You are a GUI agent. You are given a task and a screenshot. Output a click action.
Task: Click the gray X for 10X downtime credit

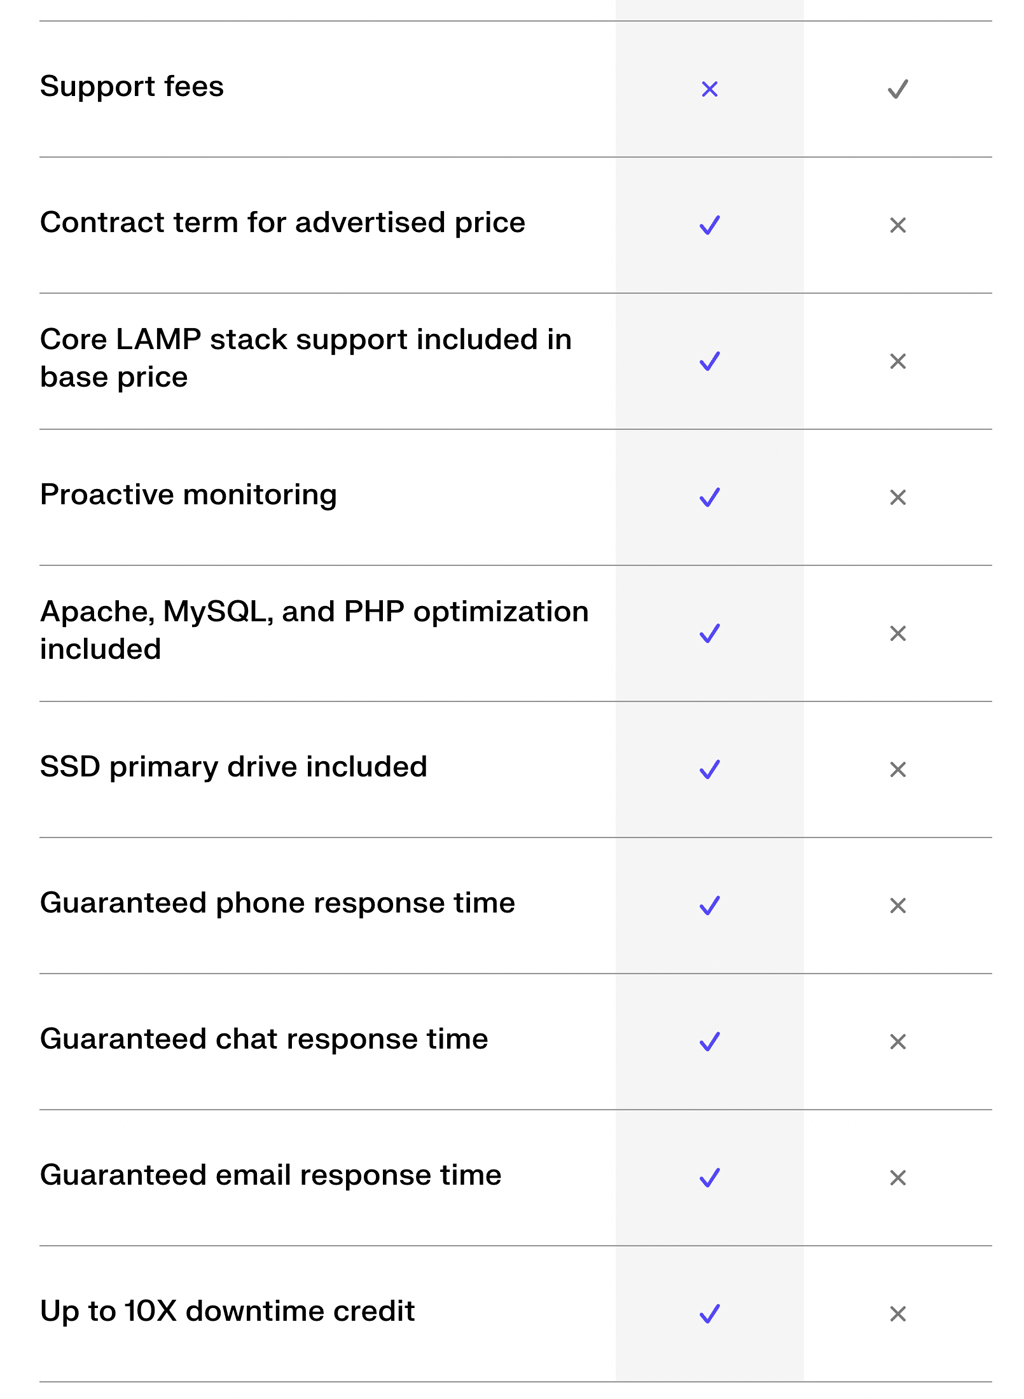pyautogui.click(x=898, y=1313)
